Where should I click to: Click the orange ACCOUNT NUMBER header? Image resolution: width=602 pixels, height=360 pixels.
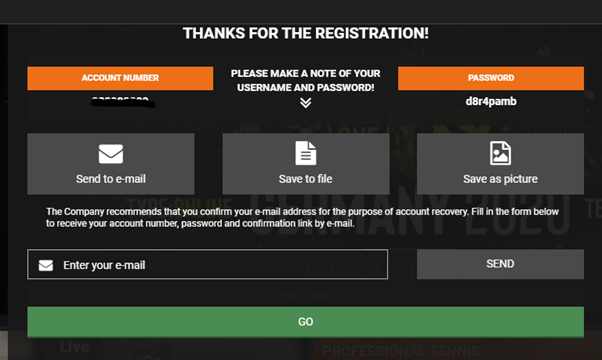120,78
